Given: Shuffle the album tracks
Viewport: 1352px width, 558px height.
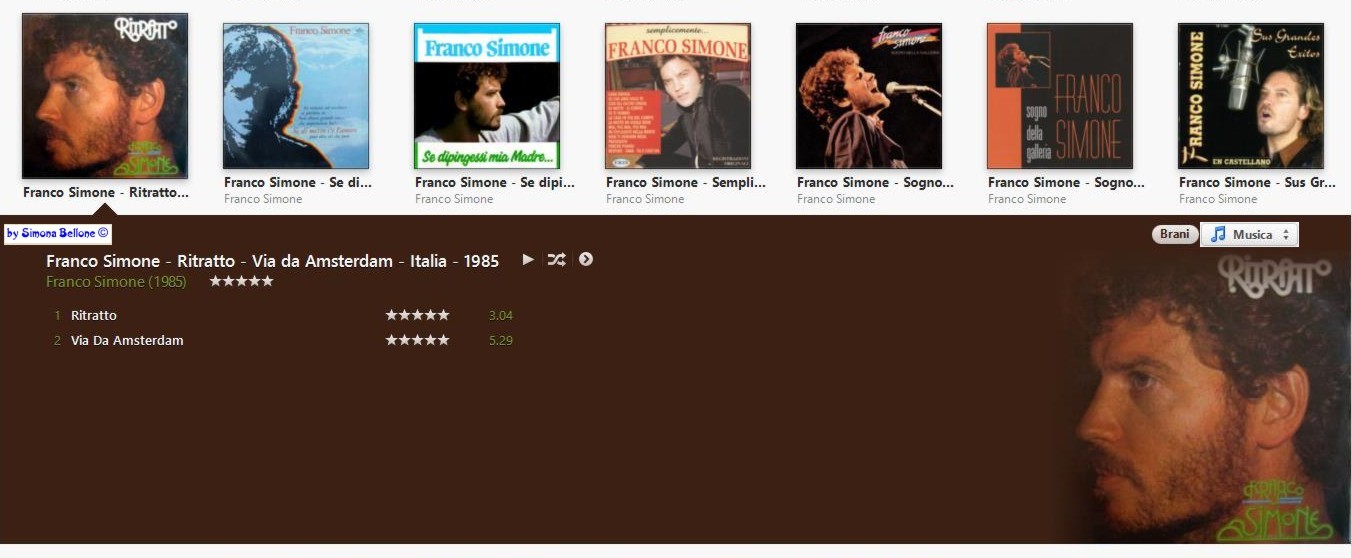Looking at the screenshot, I should (557, 260).
